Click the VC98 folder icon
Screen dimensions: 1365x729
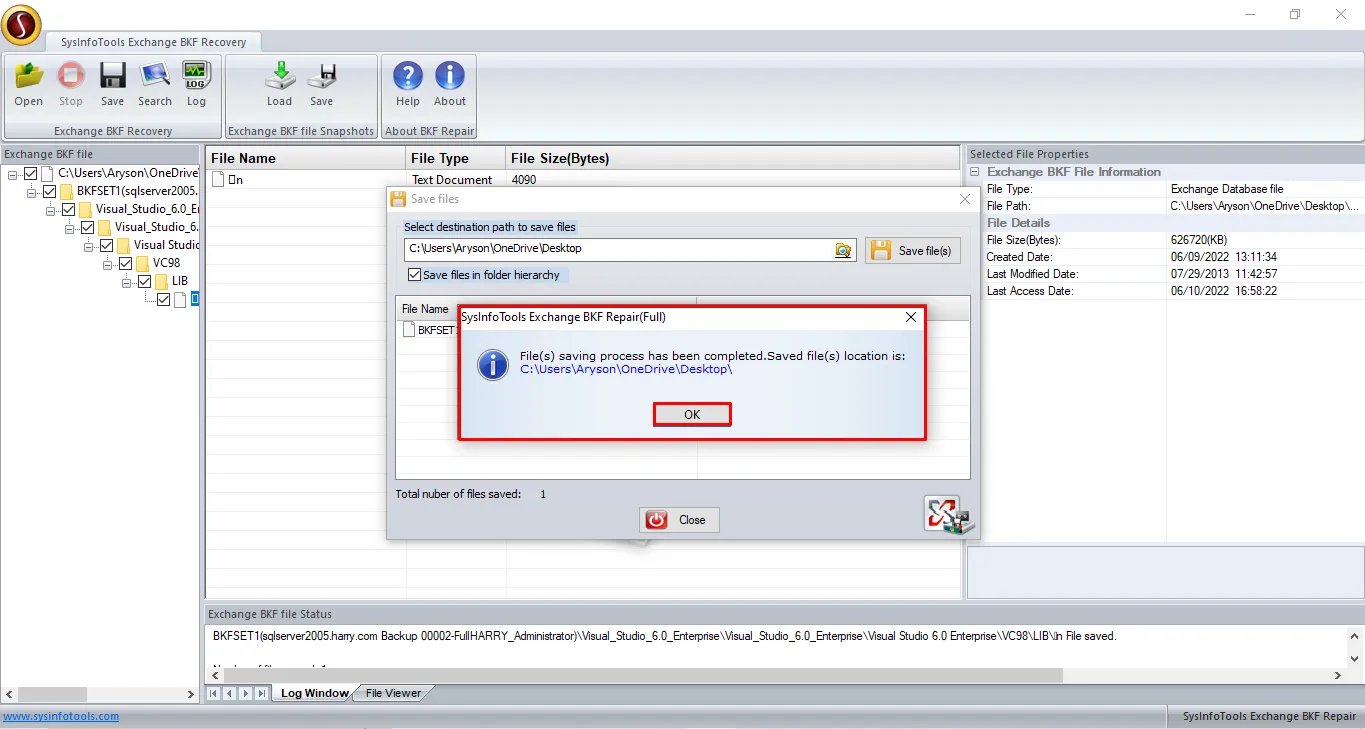pos(142,263)
